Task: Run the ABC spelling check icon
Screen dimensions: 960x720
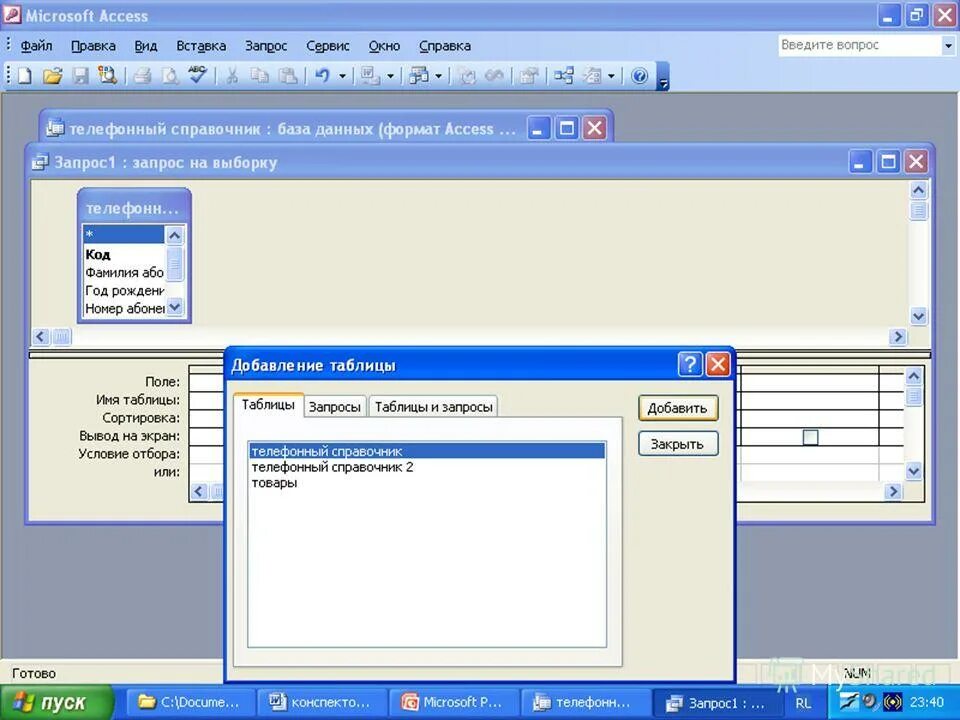Action: 197,75
